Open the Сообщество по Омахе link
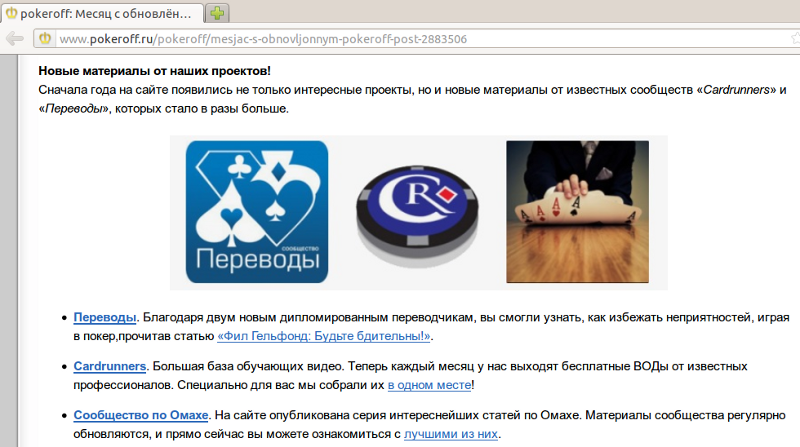Image resolution: width=800 pixels, height=447 pixels. pos(141,415)
